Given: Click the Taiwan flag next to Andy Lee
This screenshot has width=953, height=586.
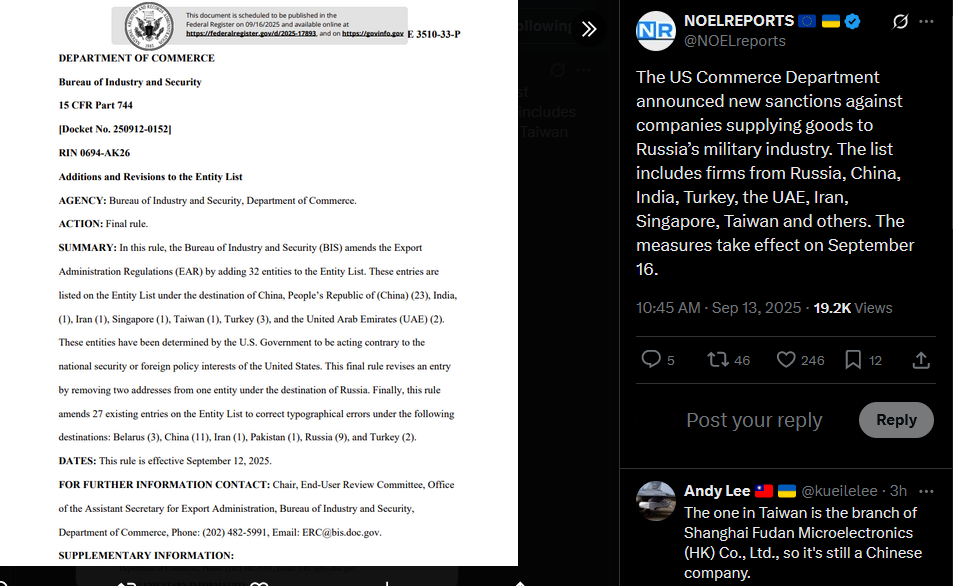Looking at the screenshot, I should pos(763,491).
